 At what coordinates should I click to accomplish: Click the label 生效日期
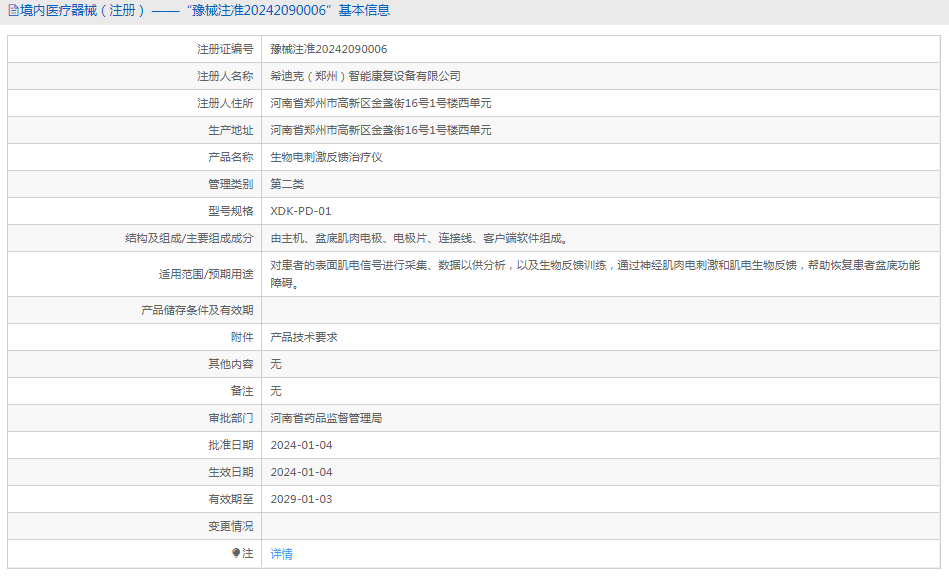pyautogui.click(x=231, y=472)
